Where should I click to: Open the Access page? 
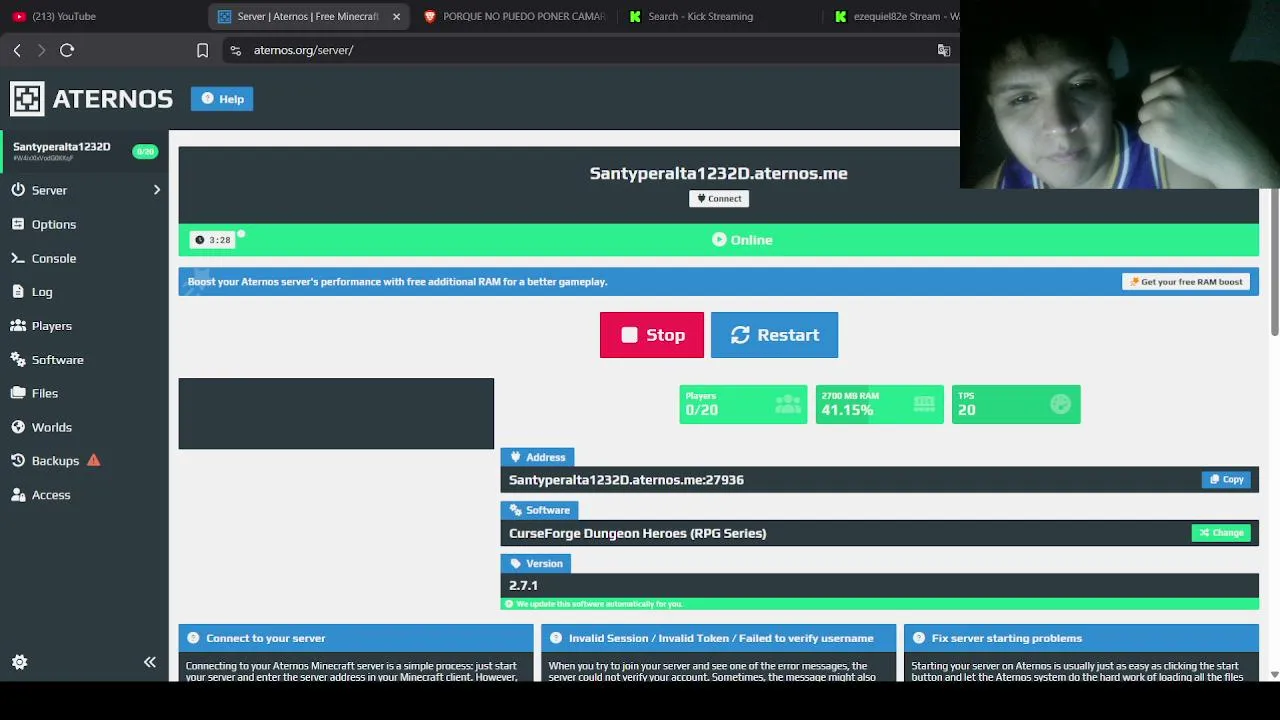tap(50, 495)
